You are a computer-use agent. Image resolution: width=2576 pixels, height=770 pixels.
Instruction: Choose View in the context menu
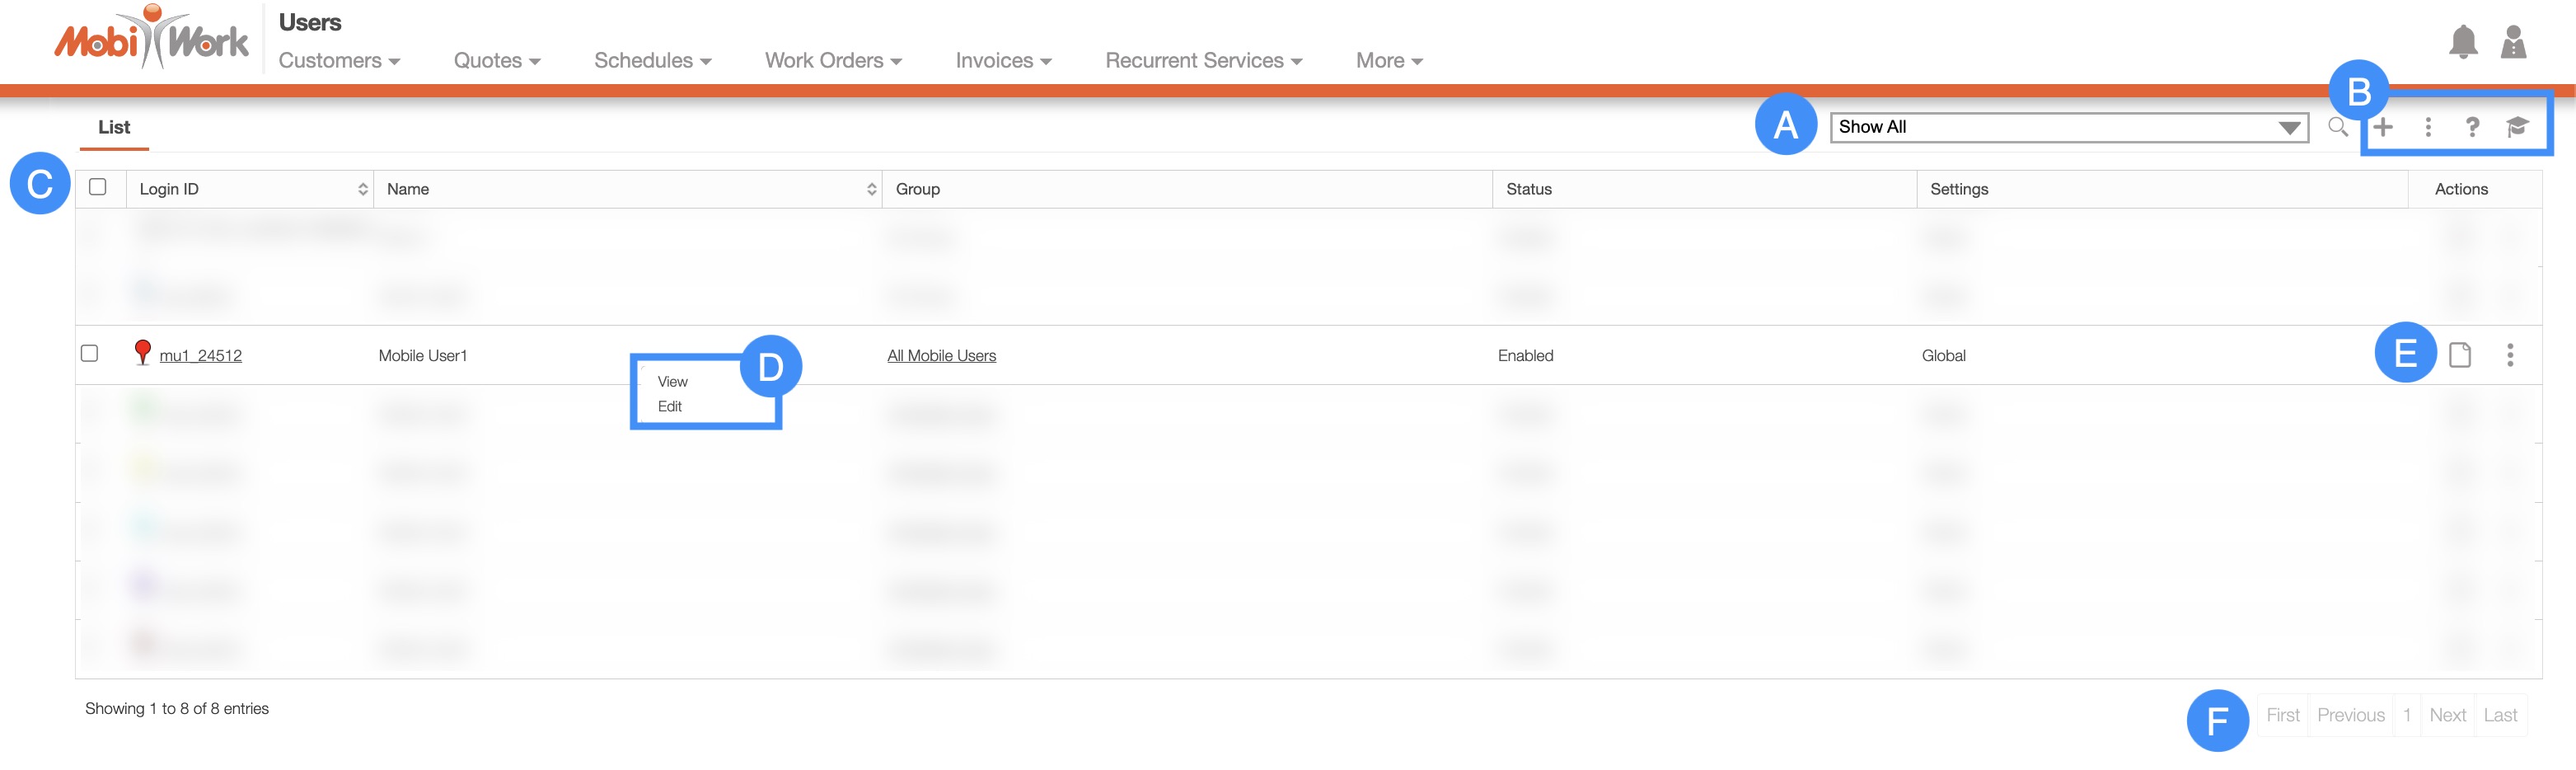[672, 382]
